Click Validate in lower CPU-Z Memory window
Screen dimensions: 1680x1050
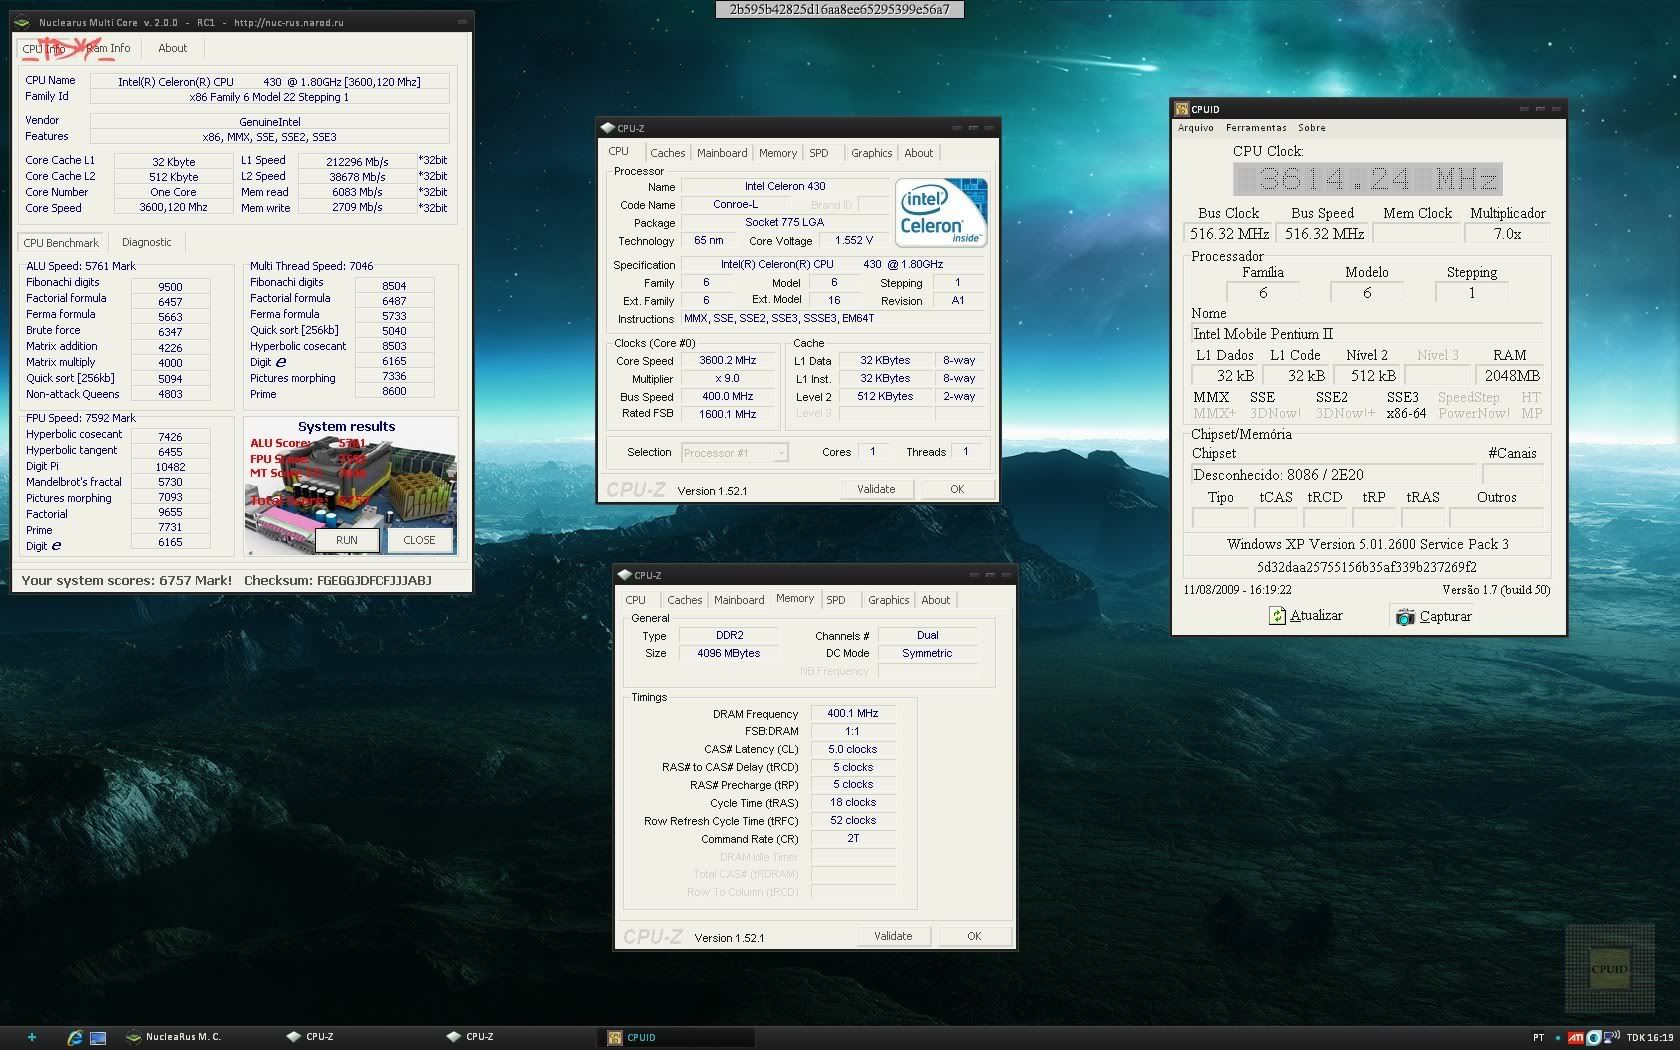click(x=893, y=936)
